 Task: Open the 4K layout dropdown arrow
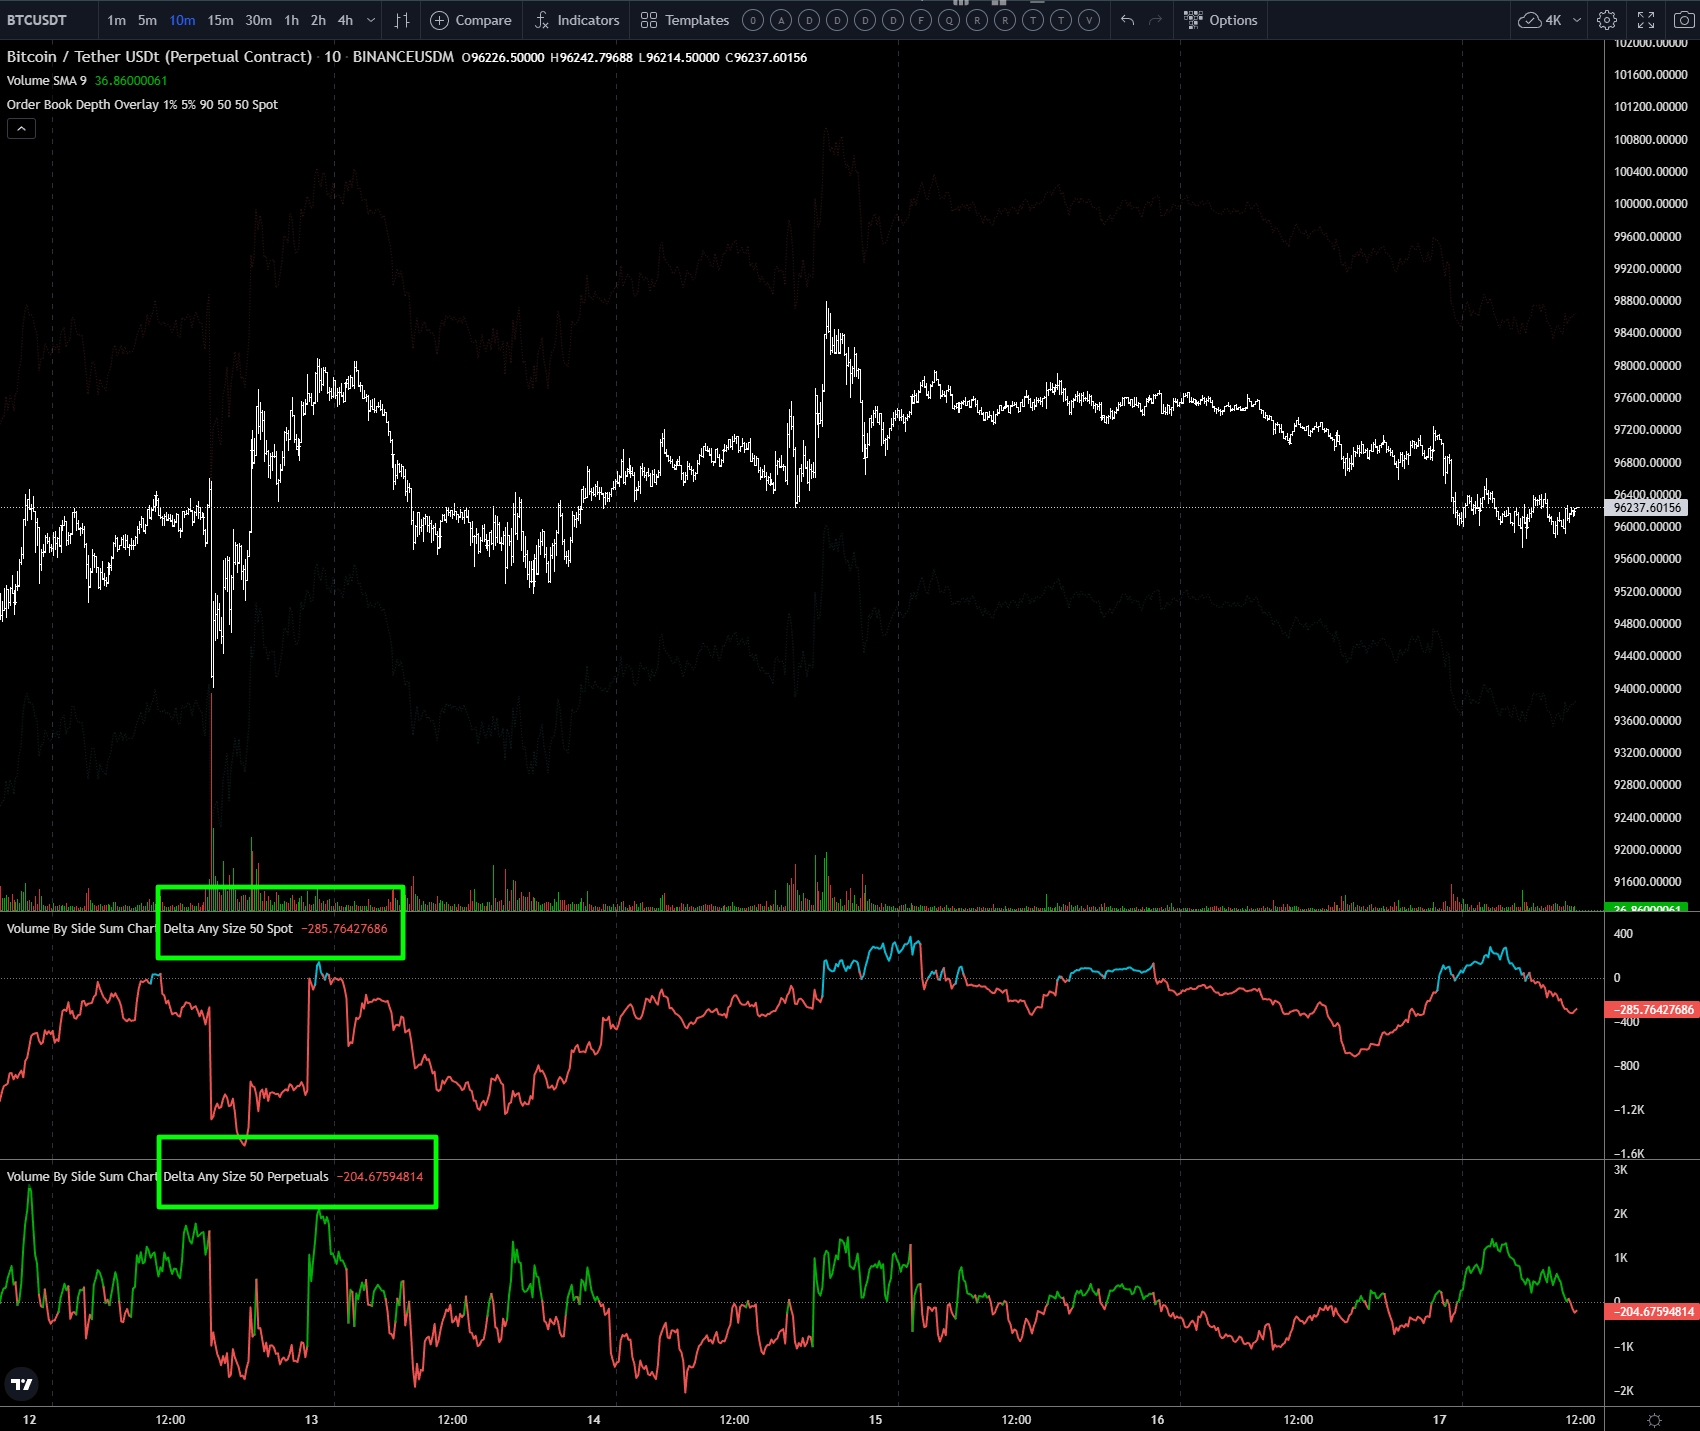pos(1577,20)
